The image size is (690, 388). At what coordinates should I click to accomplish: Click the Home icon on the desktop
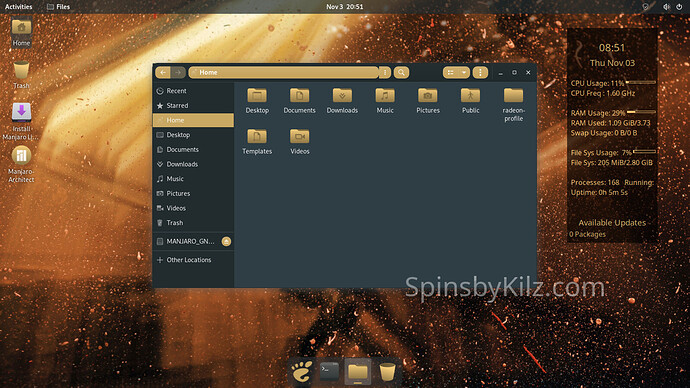pyautogui.click(x=21, y=33)
